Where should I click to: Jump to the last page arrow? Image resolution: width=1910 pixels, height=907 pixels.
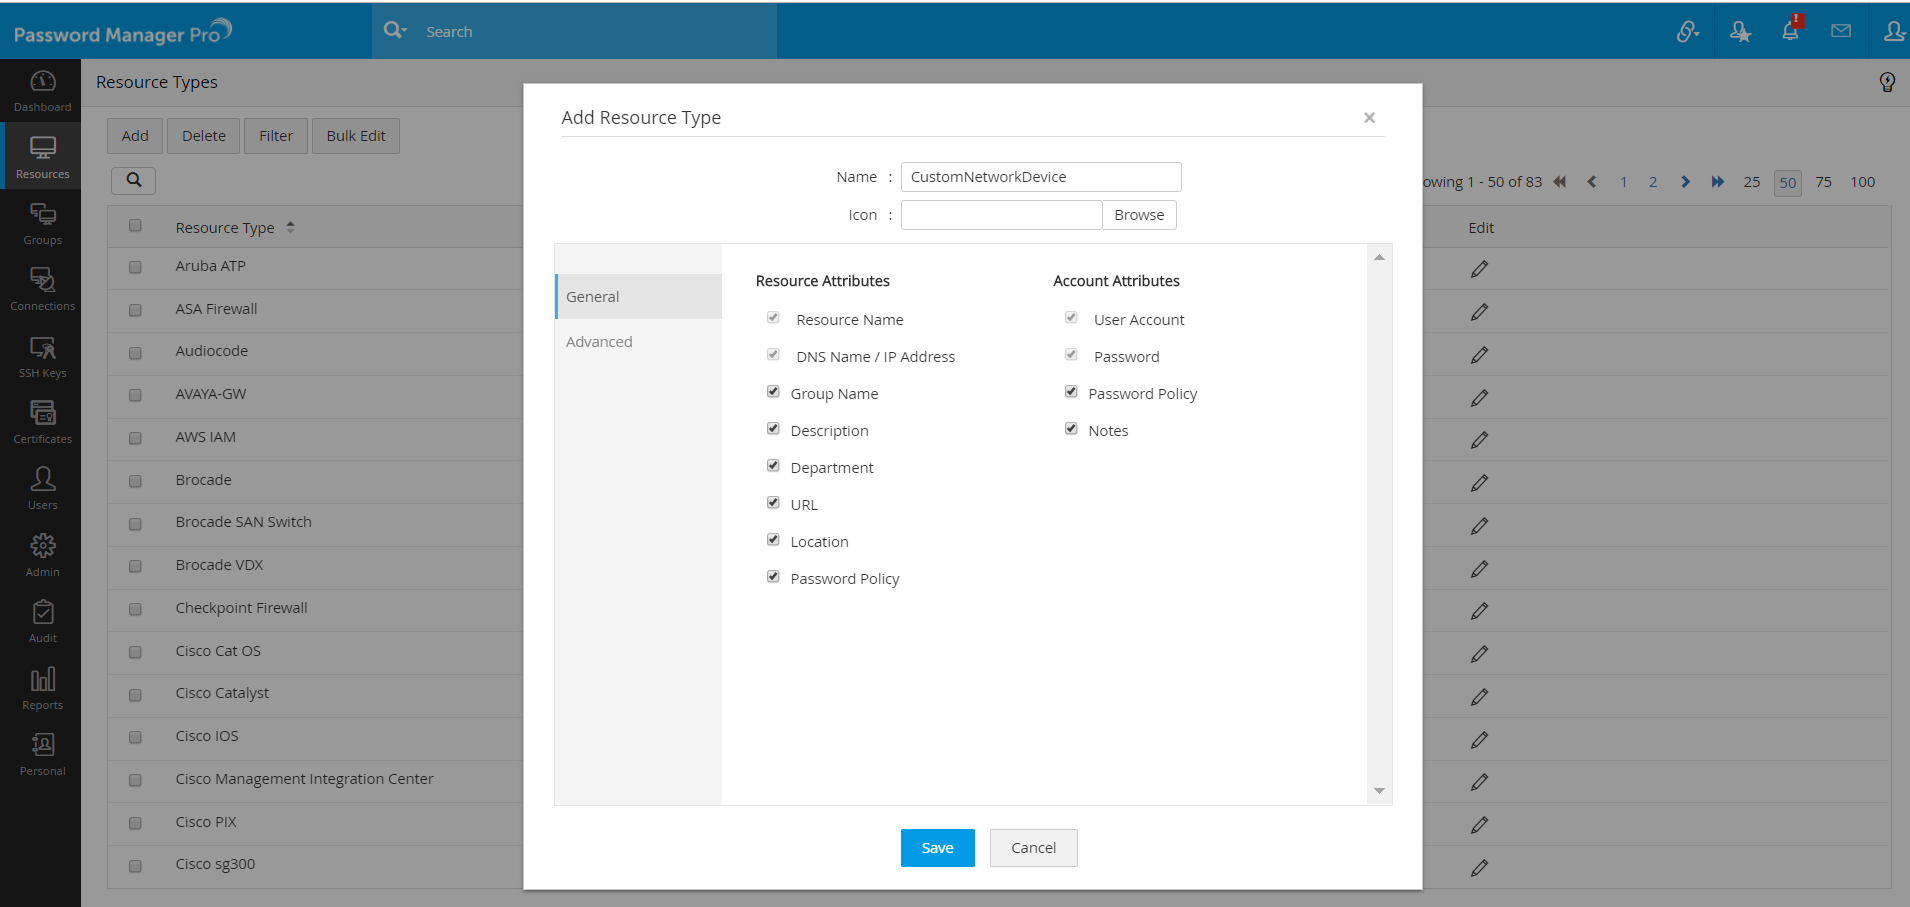[1718, 182]
